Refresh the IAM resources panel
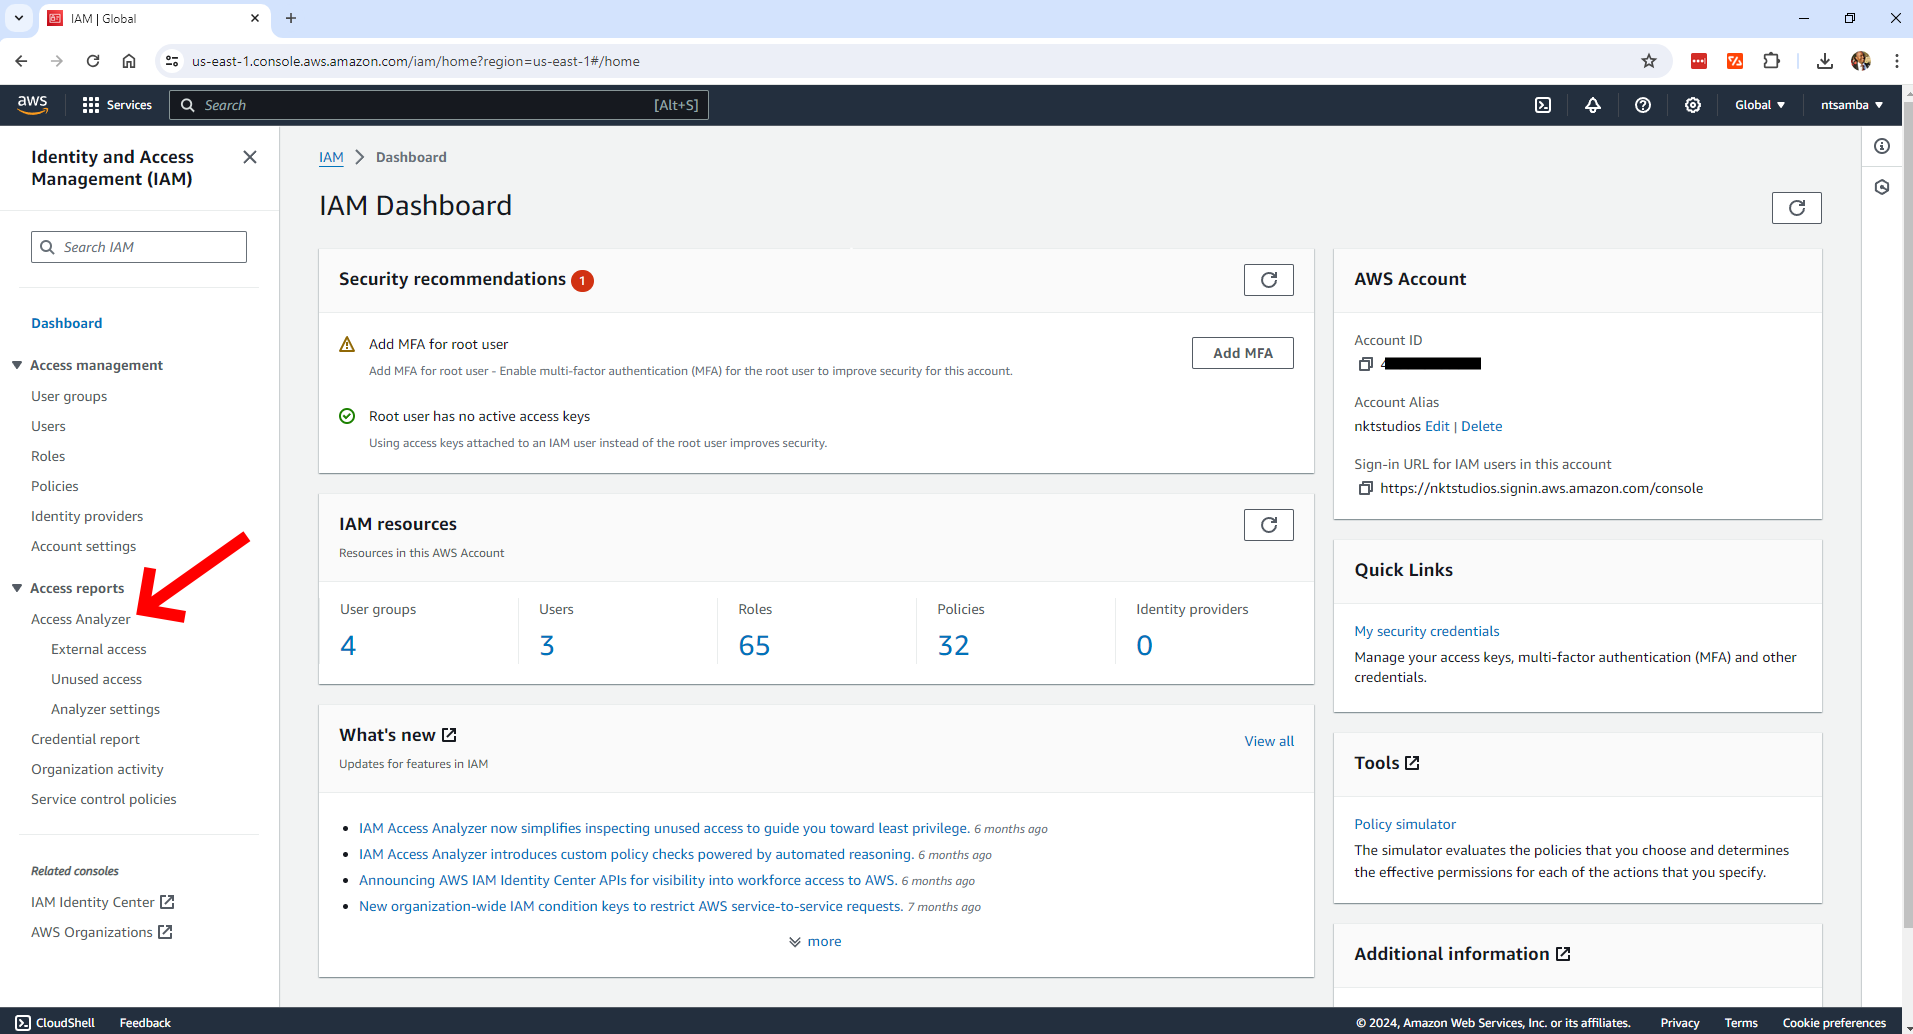The image size is (1913, 1034). click(x=1268, y=525)
